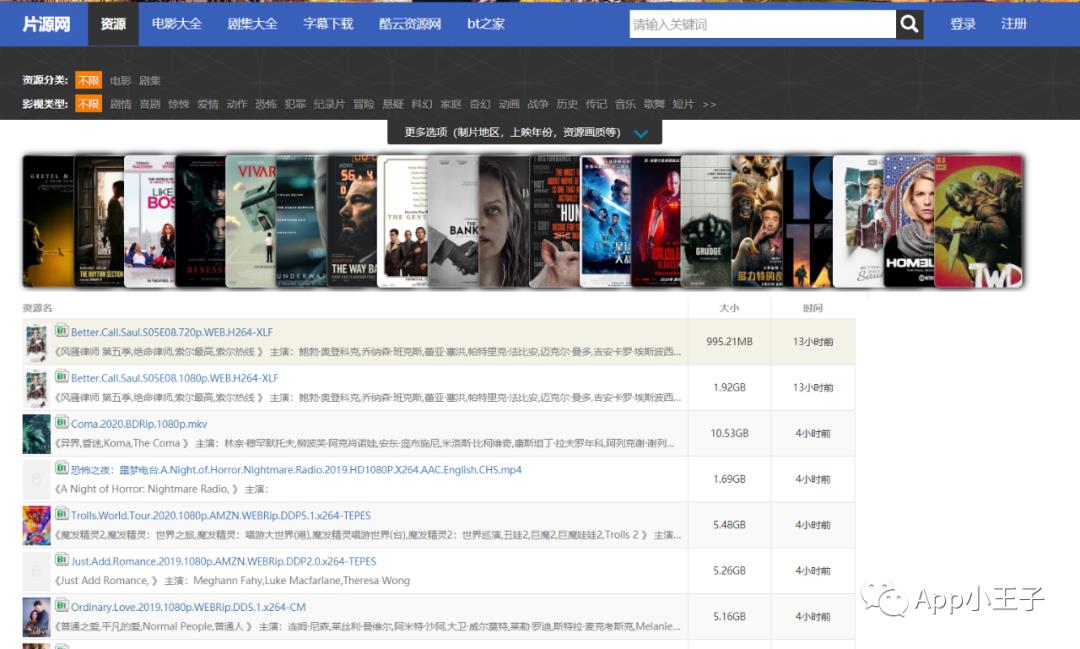Image resolution: width=1080 pixels, height=649 pixels.
Task: Open Better.Call.Saul.S05E08.1080p.WEB.H264-XLF link
Action: pyautogui.click(x=174, y=378)
